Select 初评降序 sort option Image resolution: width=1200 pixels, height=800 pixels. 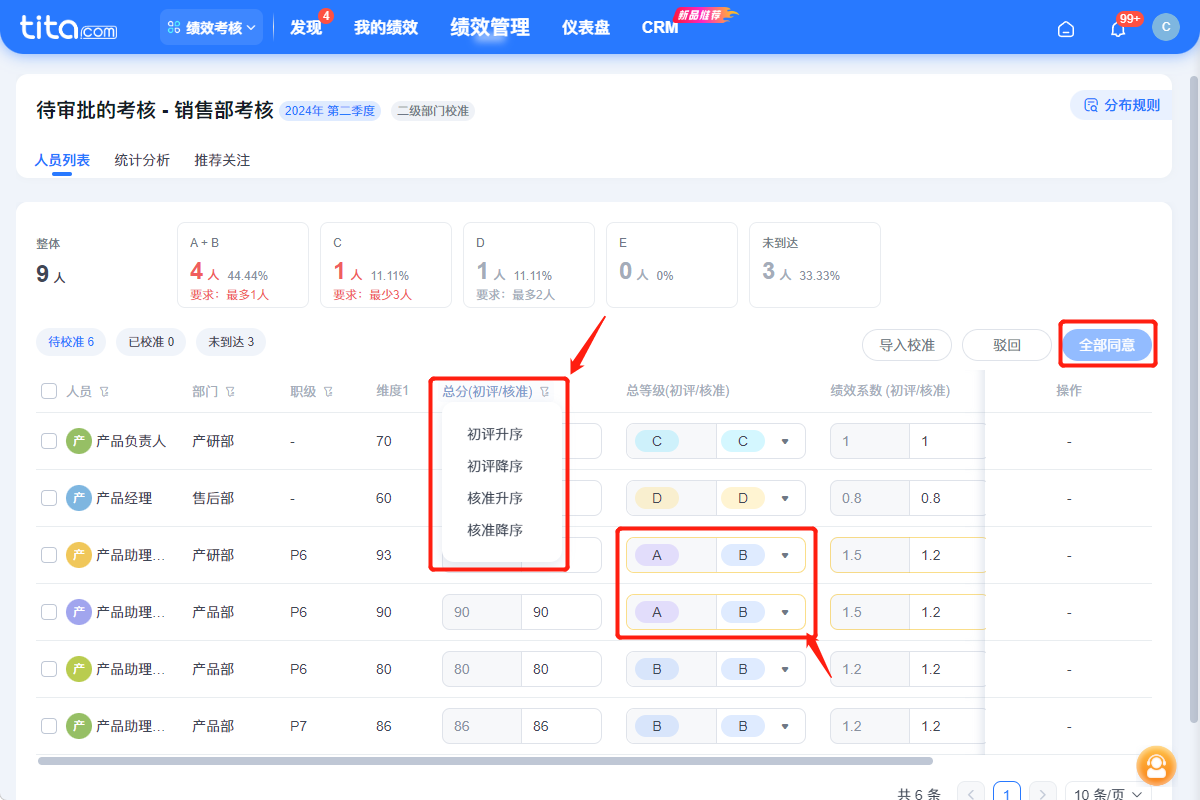pos(495,466)
